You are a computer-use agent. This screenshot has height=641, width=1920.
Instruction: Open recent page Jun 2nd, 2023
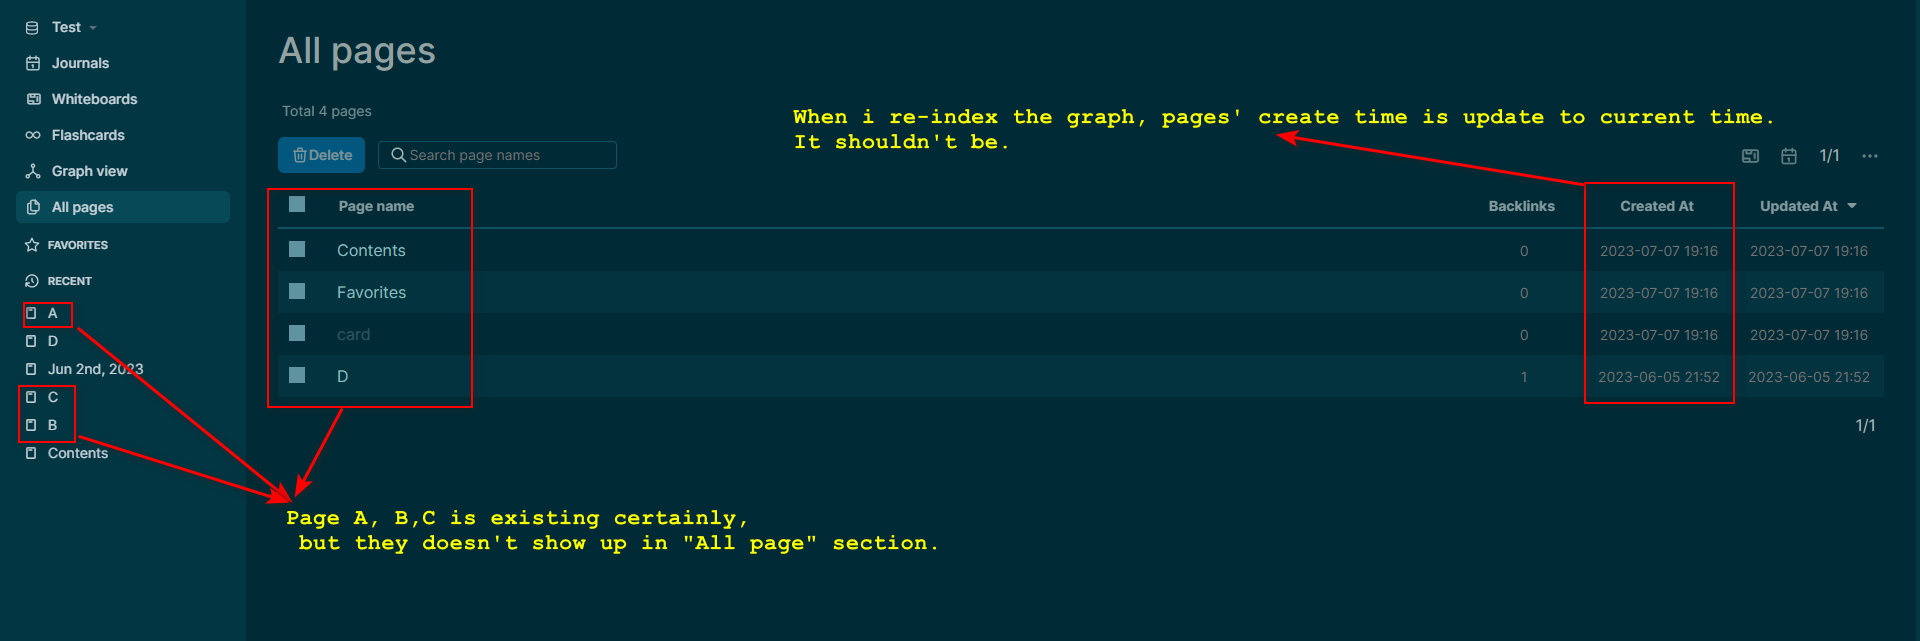click(96, 368)
